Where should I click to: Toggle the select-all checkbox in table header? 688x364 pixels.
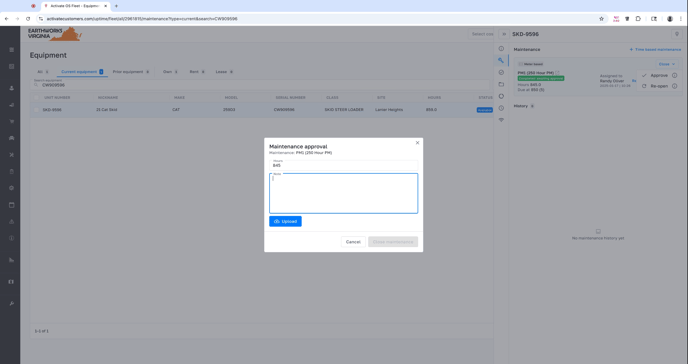tap(36, 97)
